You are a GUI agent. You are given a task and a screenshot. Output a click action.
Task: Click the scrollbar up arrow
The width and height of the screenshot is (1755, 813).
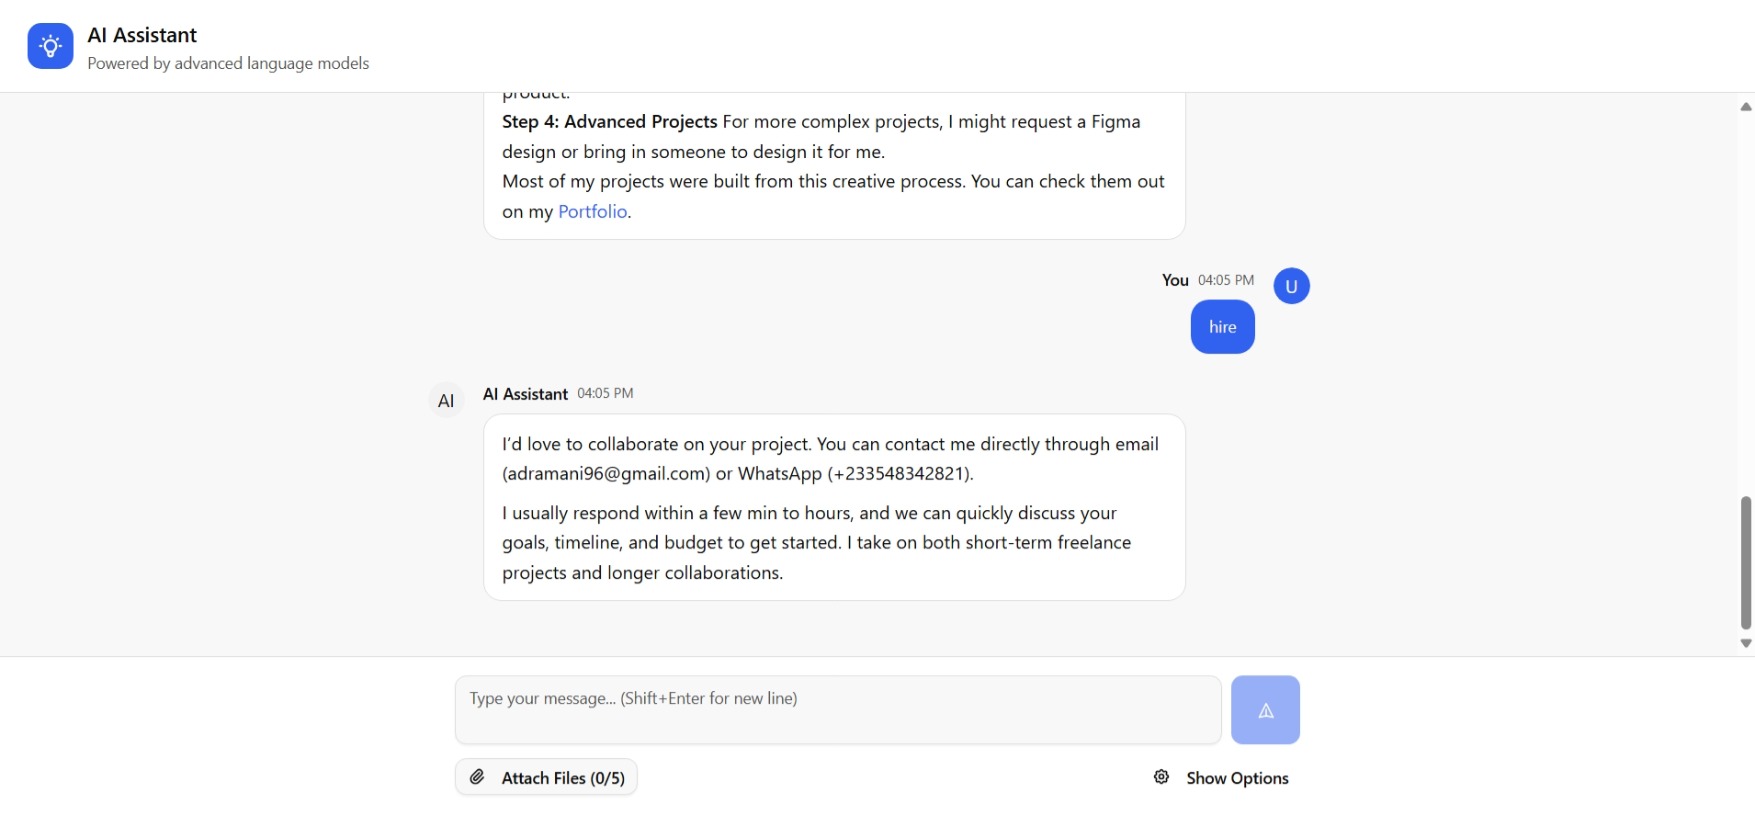click(x=1745, y=107)
